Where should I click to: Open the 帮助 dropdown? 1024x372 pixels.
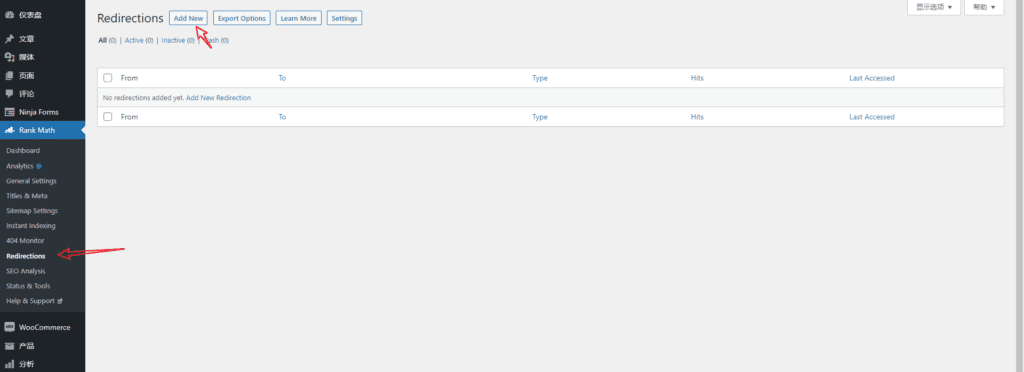point(984,7)
